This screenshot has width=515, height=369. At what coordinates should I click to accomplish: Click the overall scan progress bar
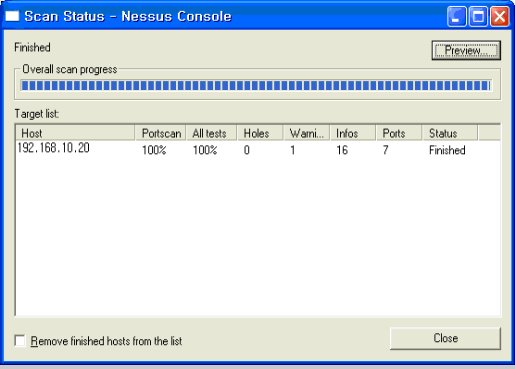pos(256,85)
